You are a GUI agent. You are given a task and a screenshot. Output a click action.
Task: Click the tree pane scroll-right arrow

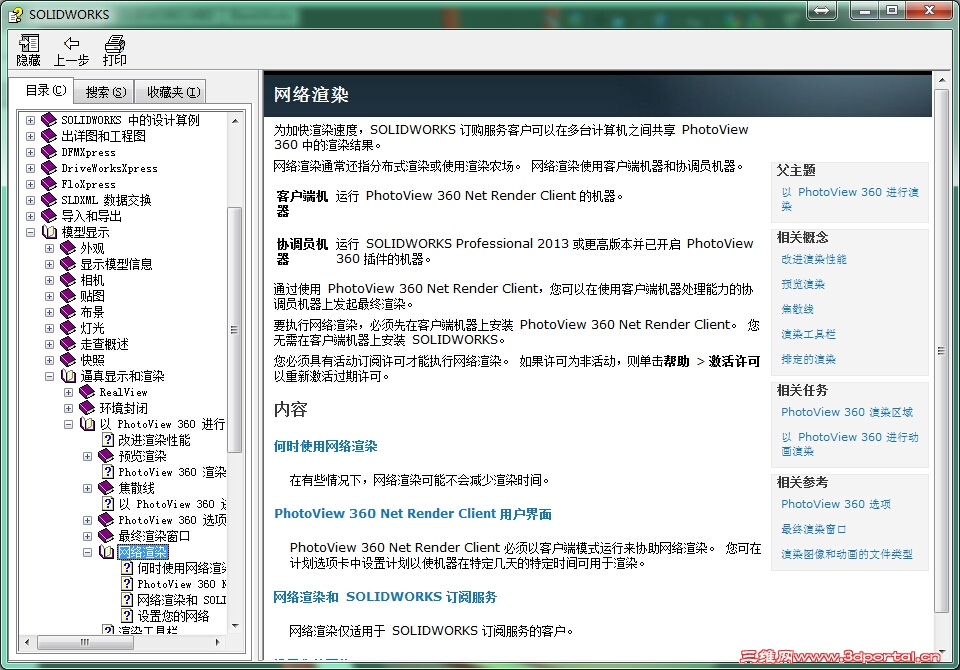(x=217, y=642)
